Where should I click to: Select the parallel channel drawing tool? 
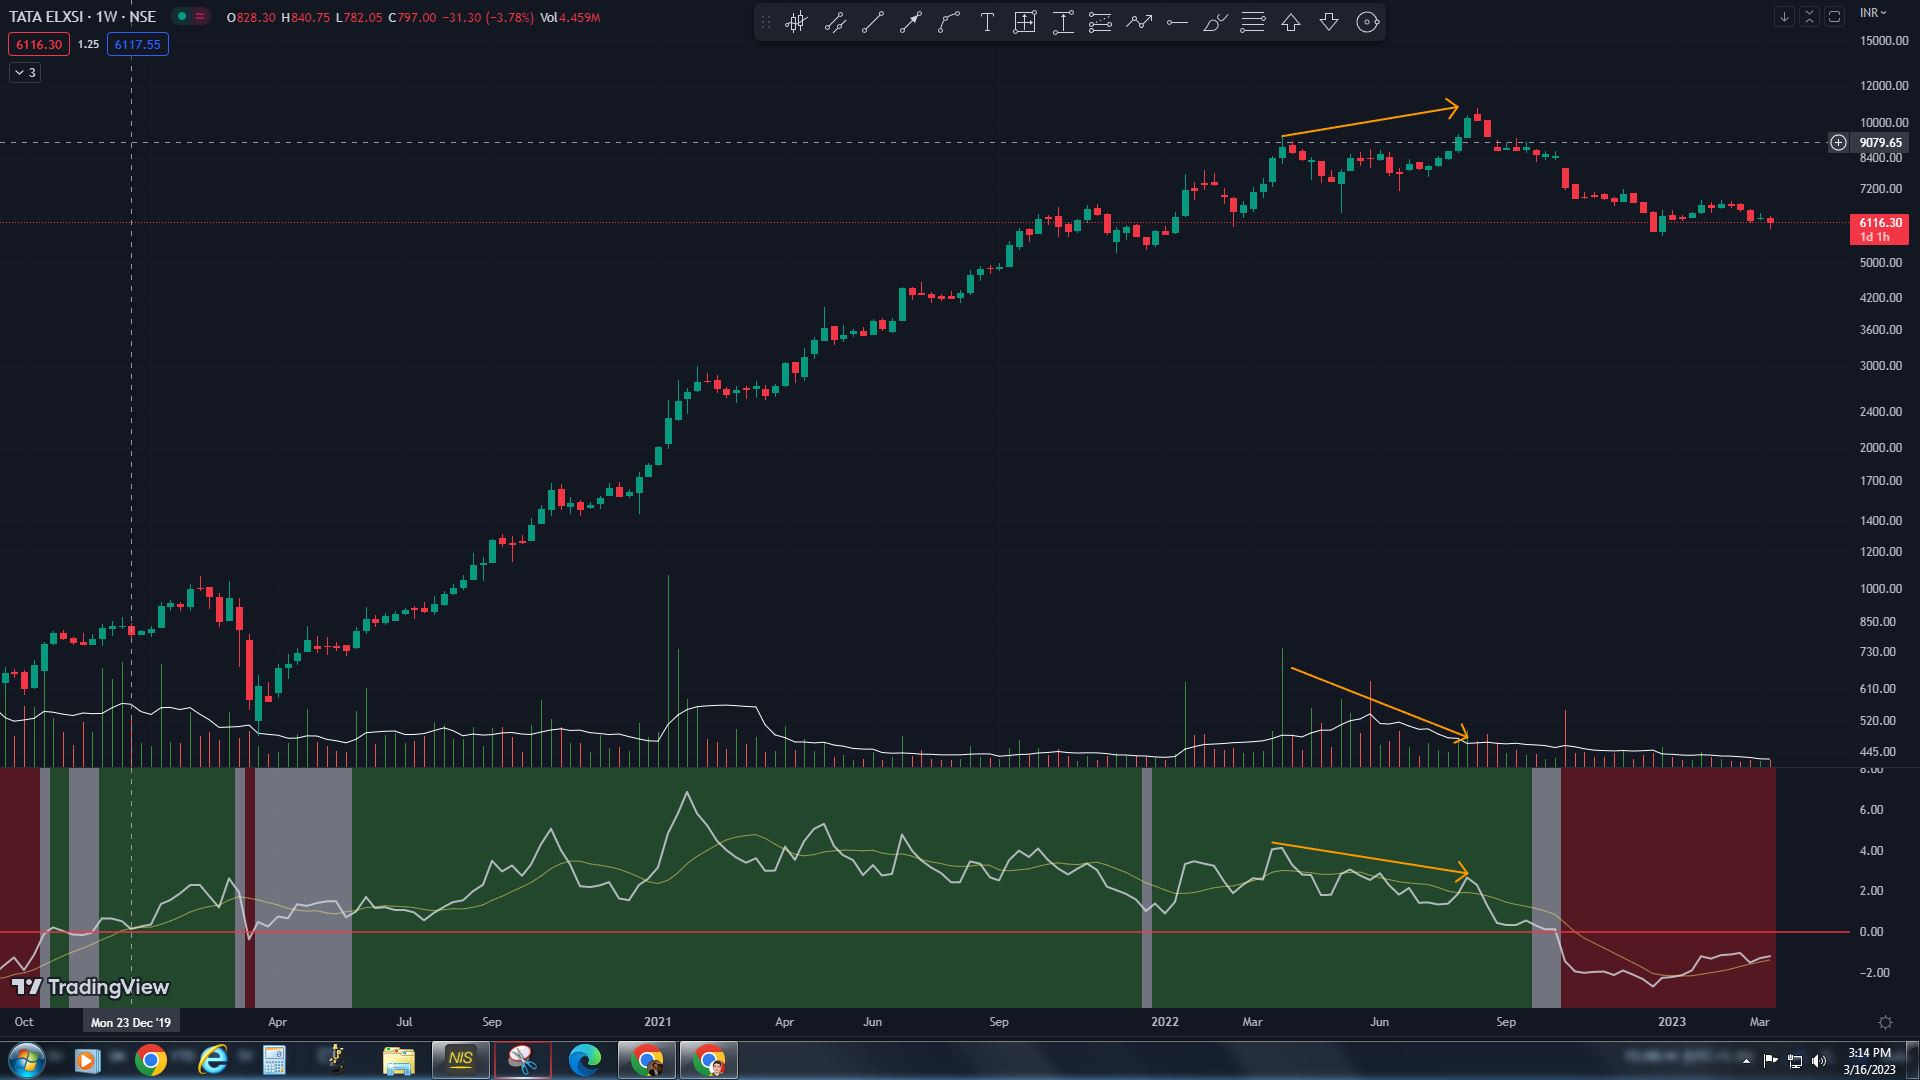click(x=835, y=22)
